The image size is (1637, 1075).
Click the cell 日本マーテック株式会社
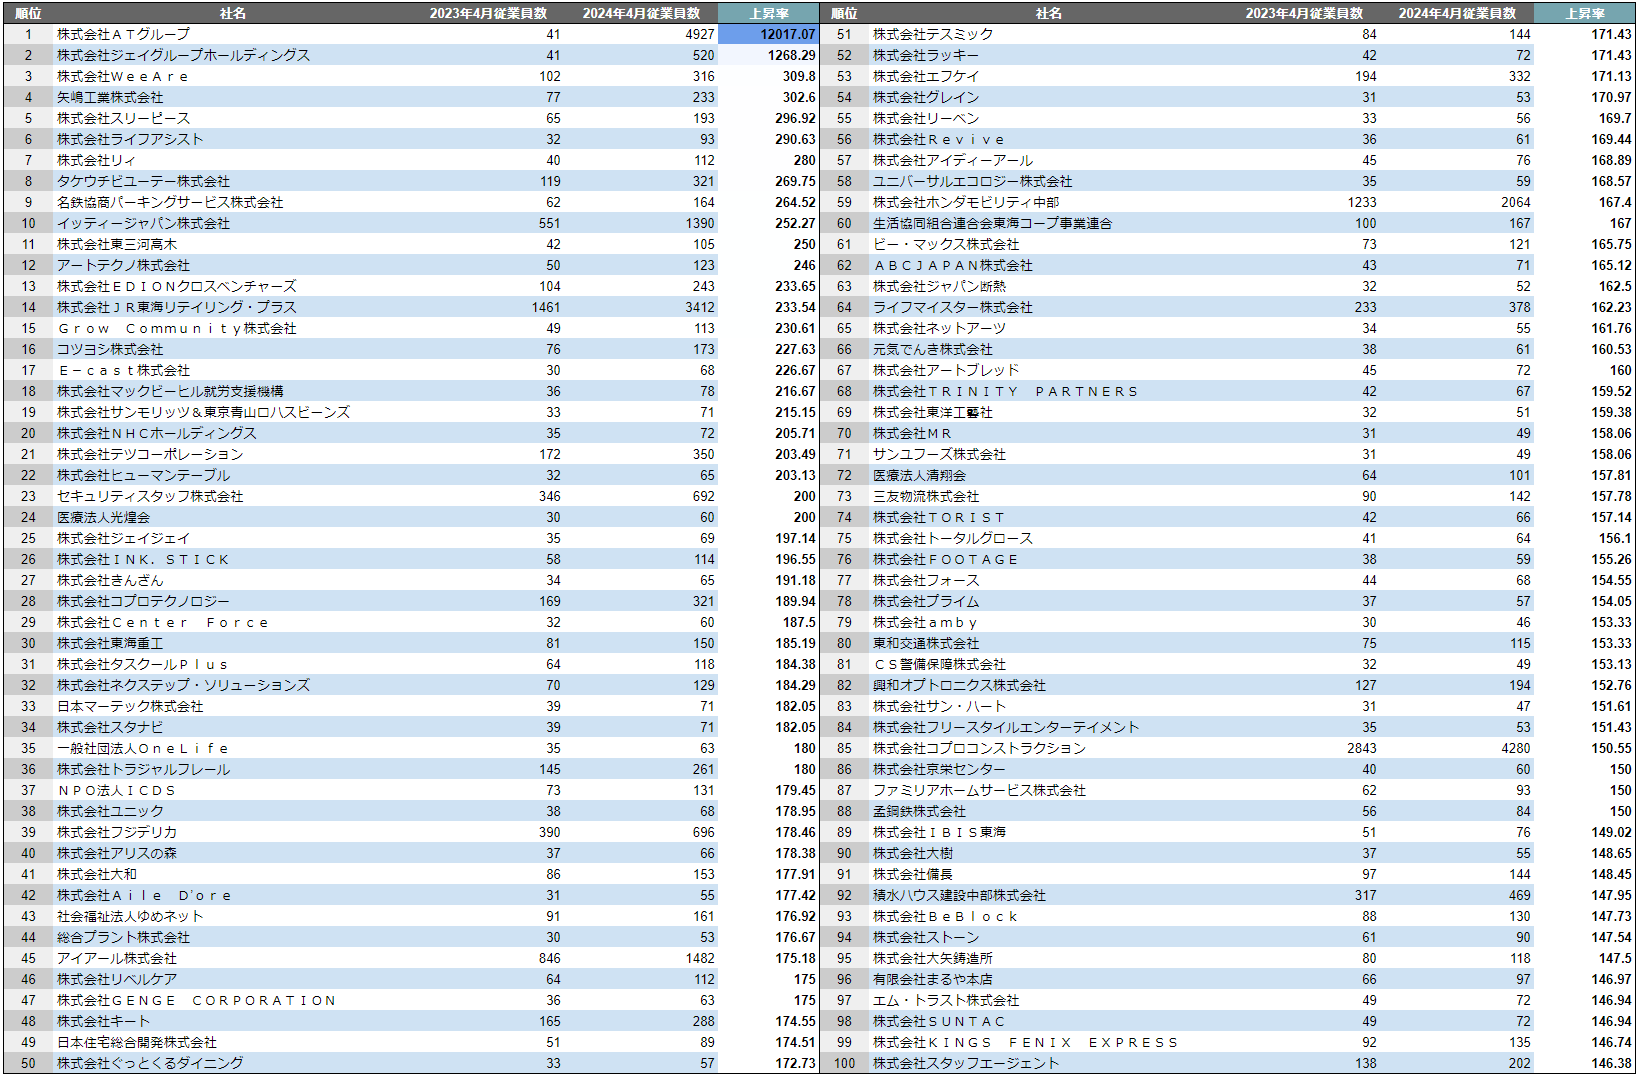pos(130,706)
